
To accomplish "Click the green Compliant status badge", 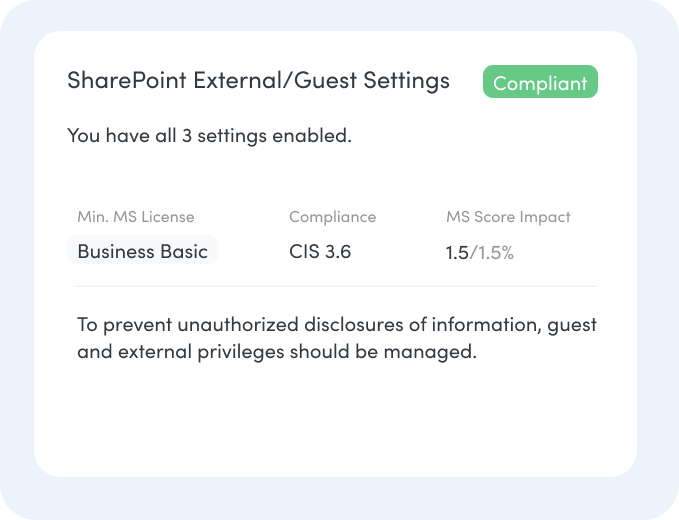I will point(540,83).
